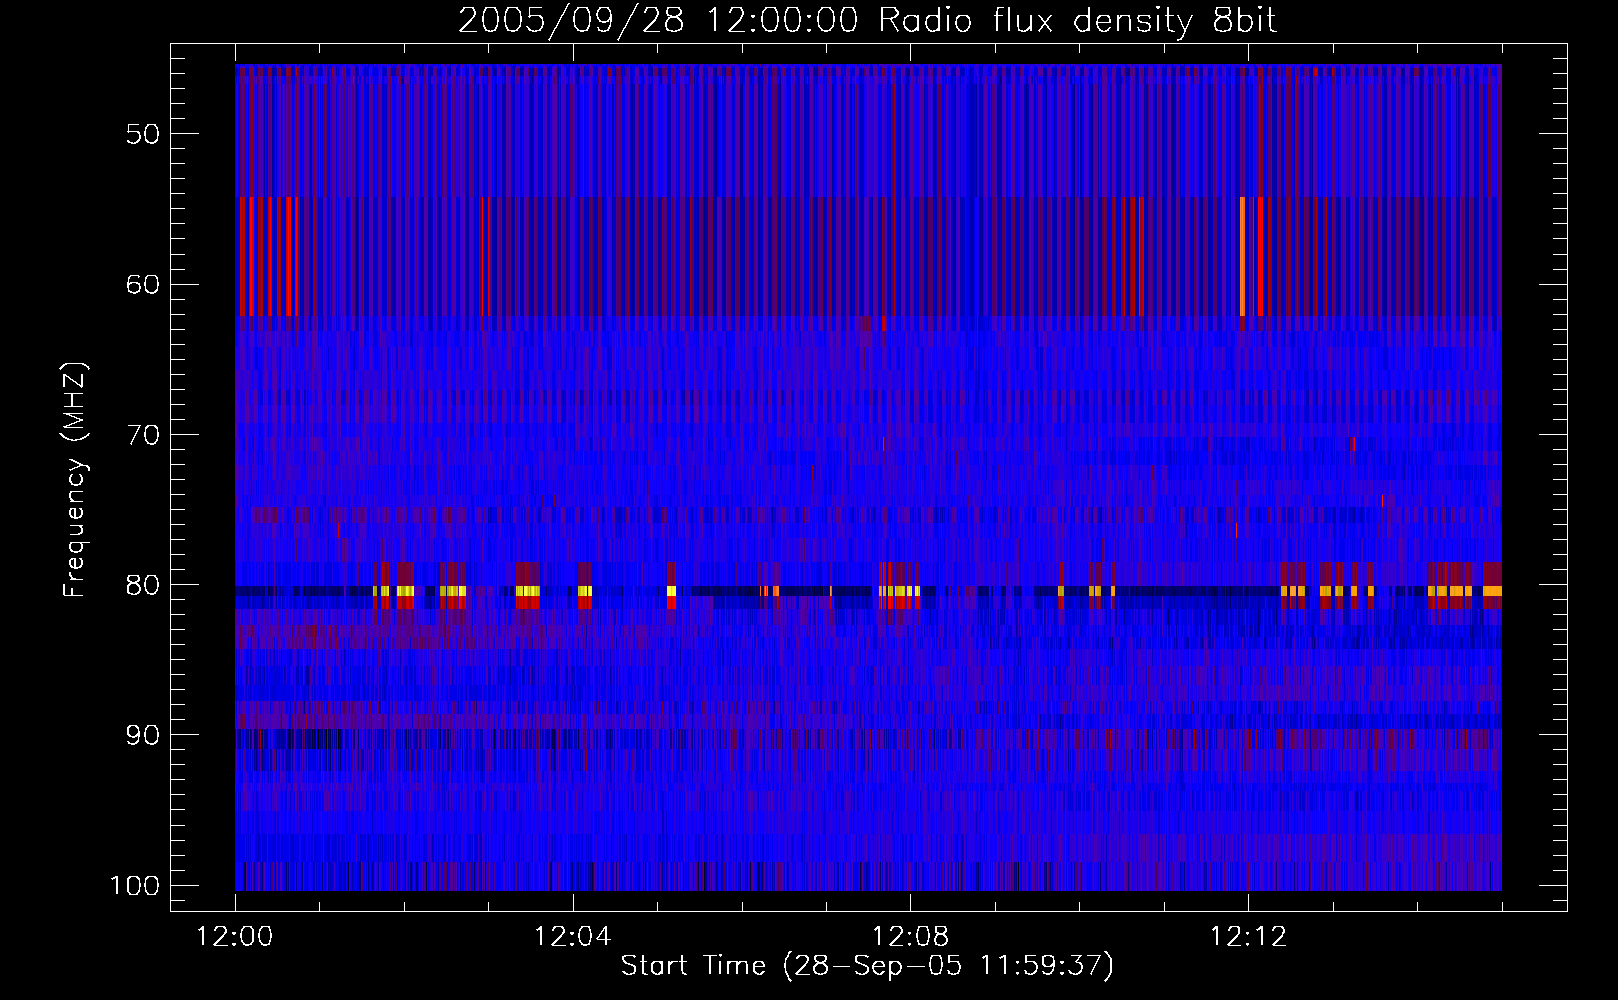Screen dimensions: 1618x1000
Task: Click the "12:08" time tick label
Action: click(910, 937)
